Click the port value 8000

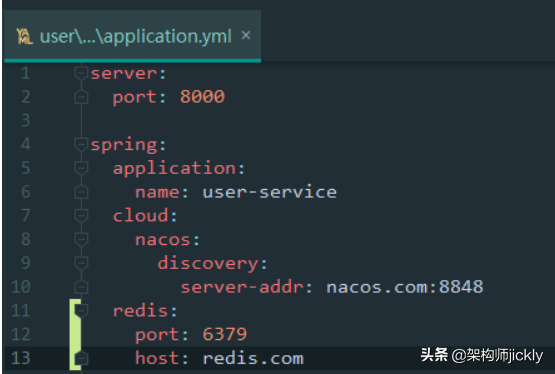click(202, 97)
